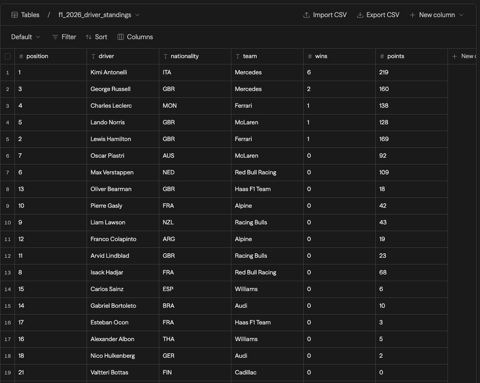480x383 pixels.
Task: Select the Kimi Antonelli cell
Action: [123, 72]
